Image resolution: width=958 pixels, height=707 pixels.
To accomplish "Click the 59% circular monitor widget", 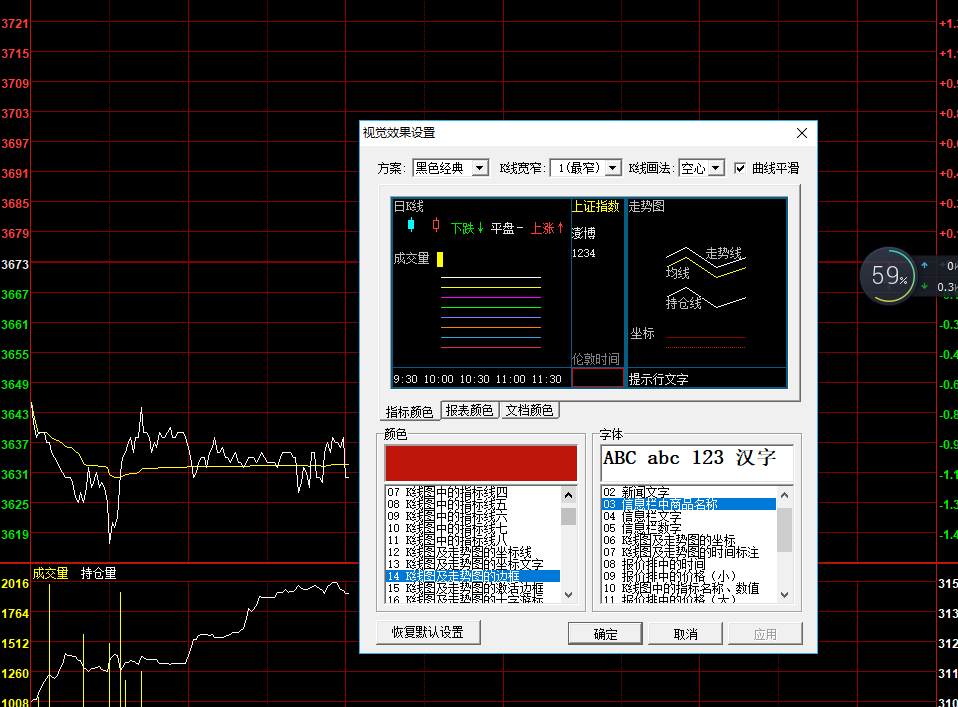I will (887, 275).
